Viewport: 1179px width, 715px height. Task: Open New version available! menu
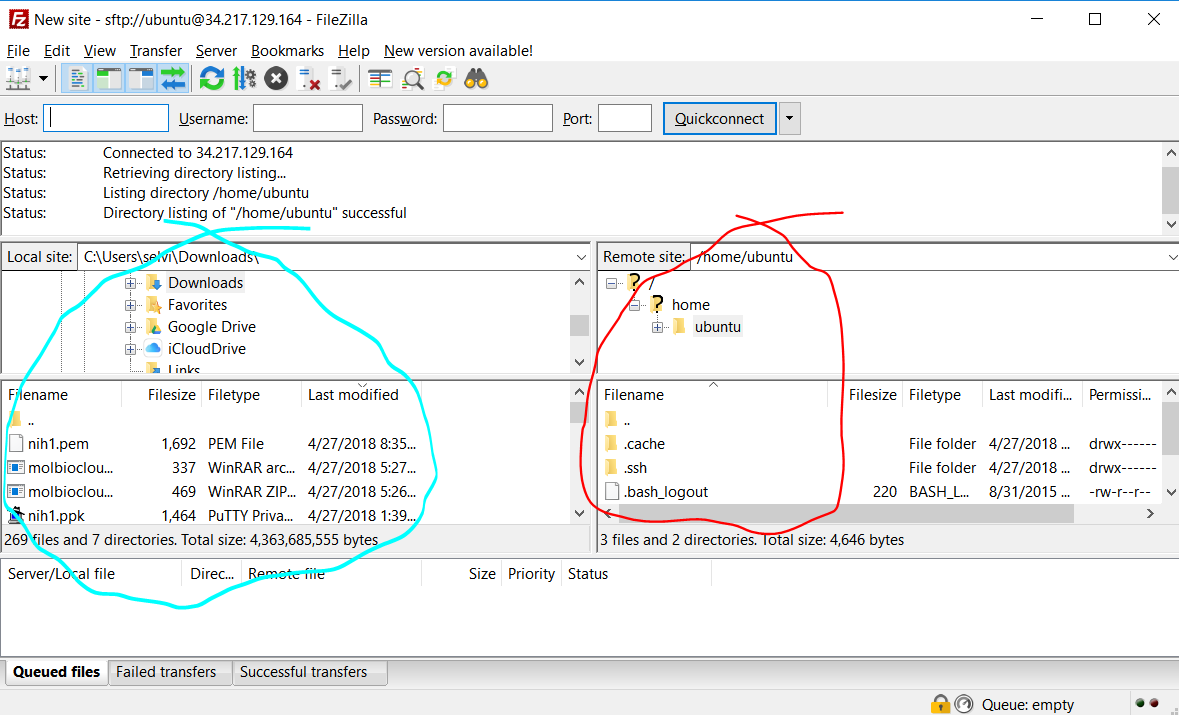coord(458,50)
